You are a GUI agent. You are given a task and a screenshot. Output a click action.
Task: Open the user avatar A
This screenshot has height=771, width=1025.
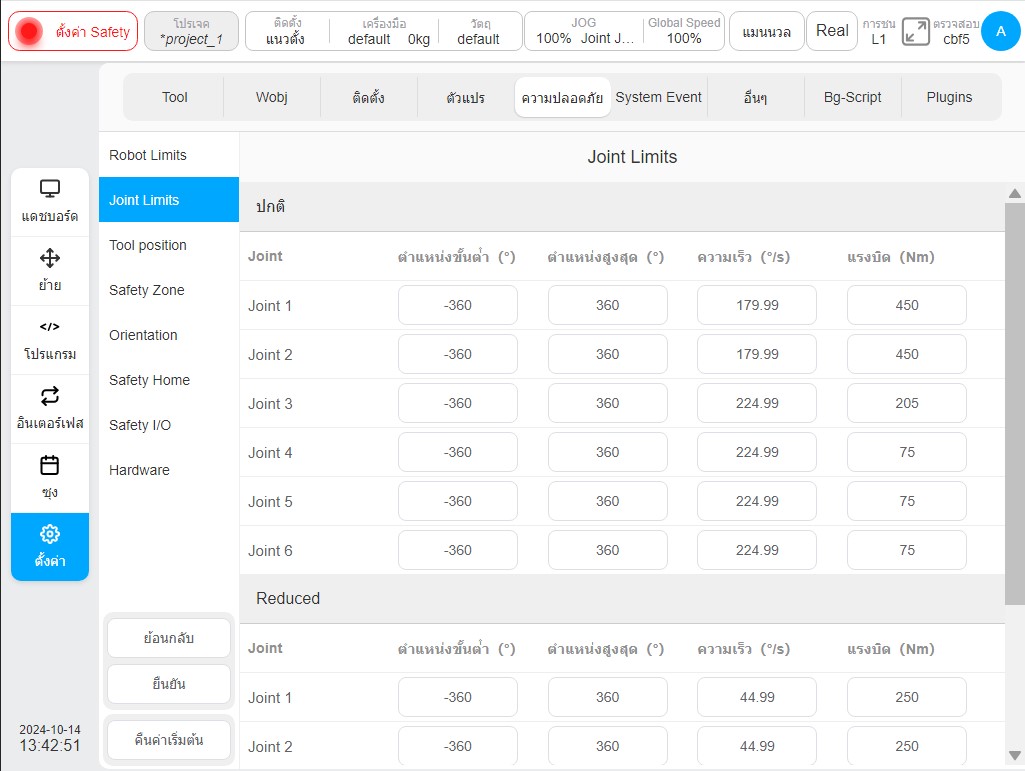pos(1000,31)
